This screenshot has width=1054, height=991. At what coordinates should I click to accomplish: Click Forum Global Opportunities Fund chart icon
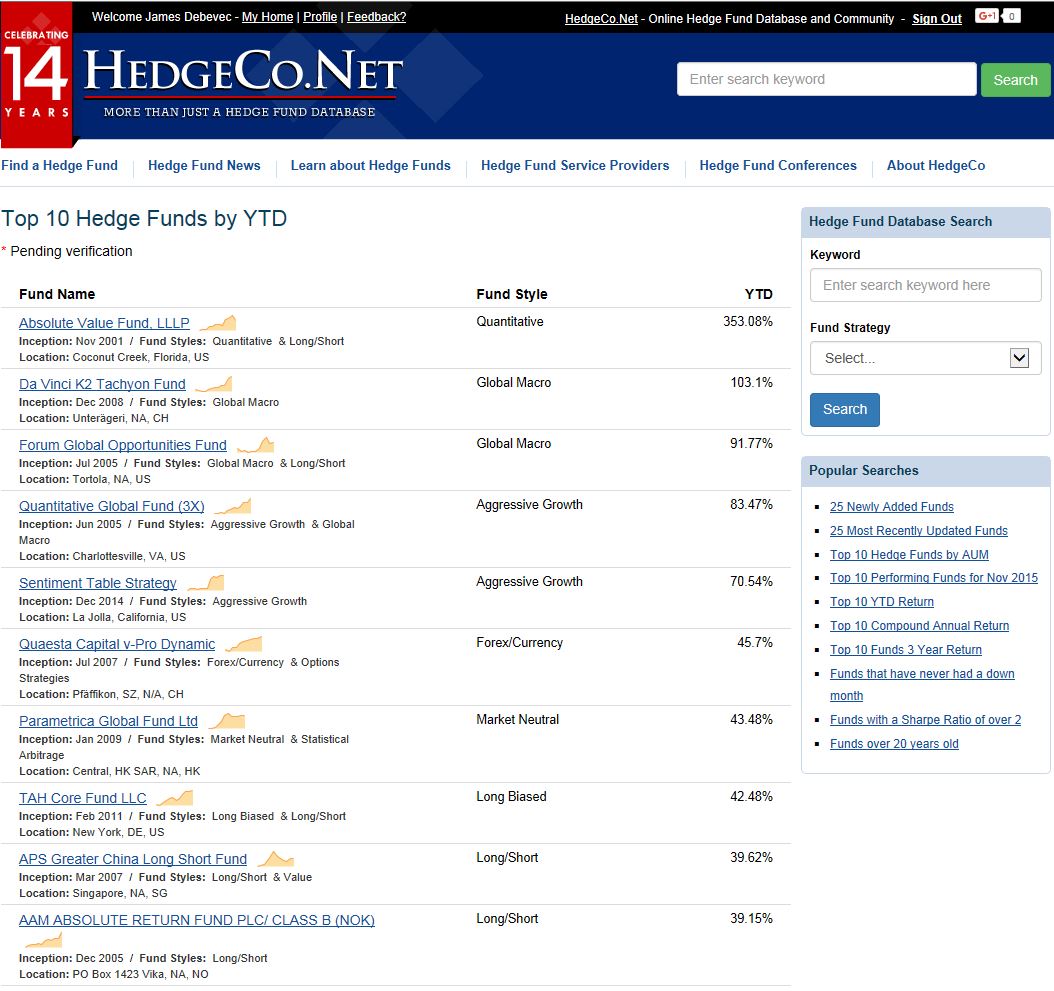click(x=255, y=445)
